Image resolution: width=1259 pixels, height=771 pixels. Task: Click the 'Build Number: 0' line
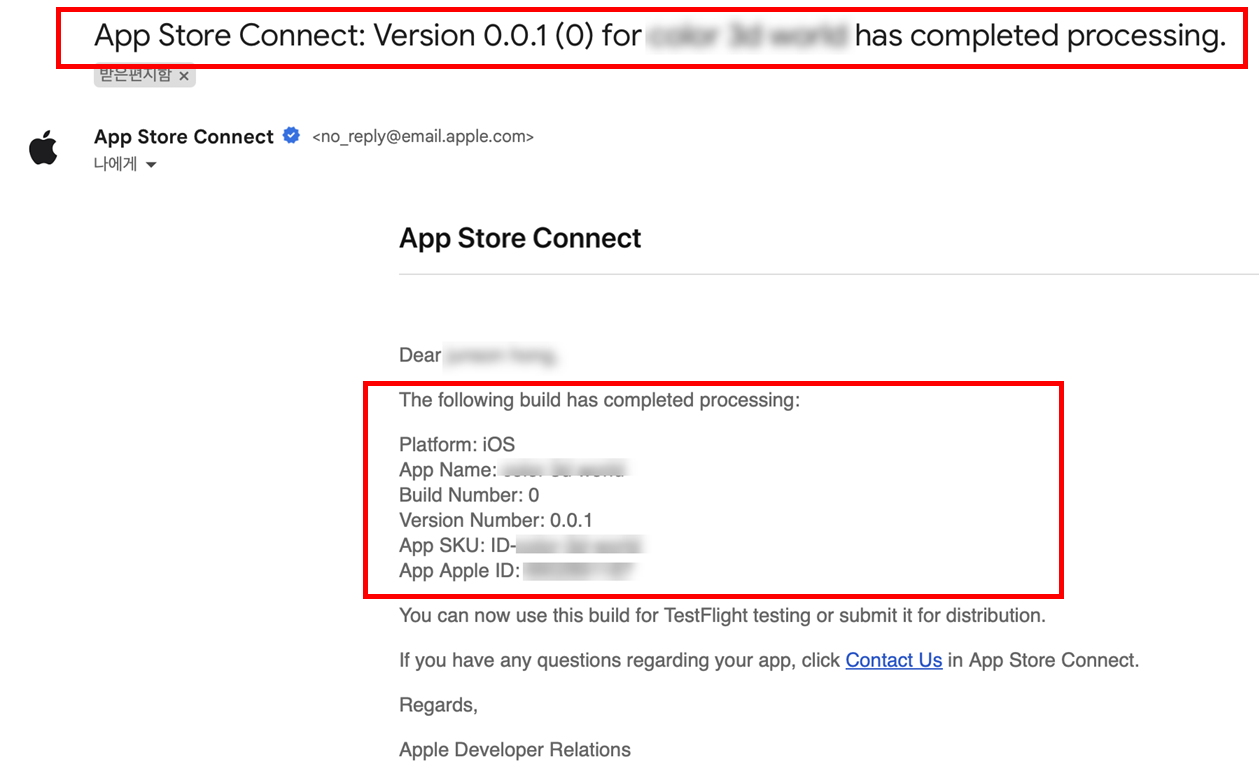pyautogui.click(x=469, y=495)
